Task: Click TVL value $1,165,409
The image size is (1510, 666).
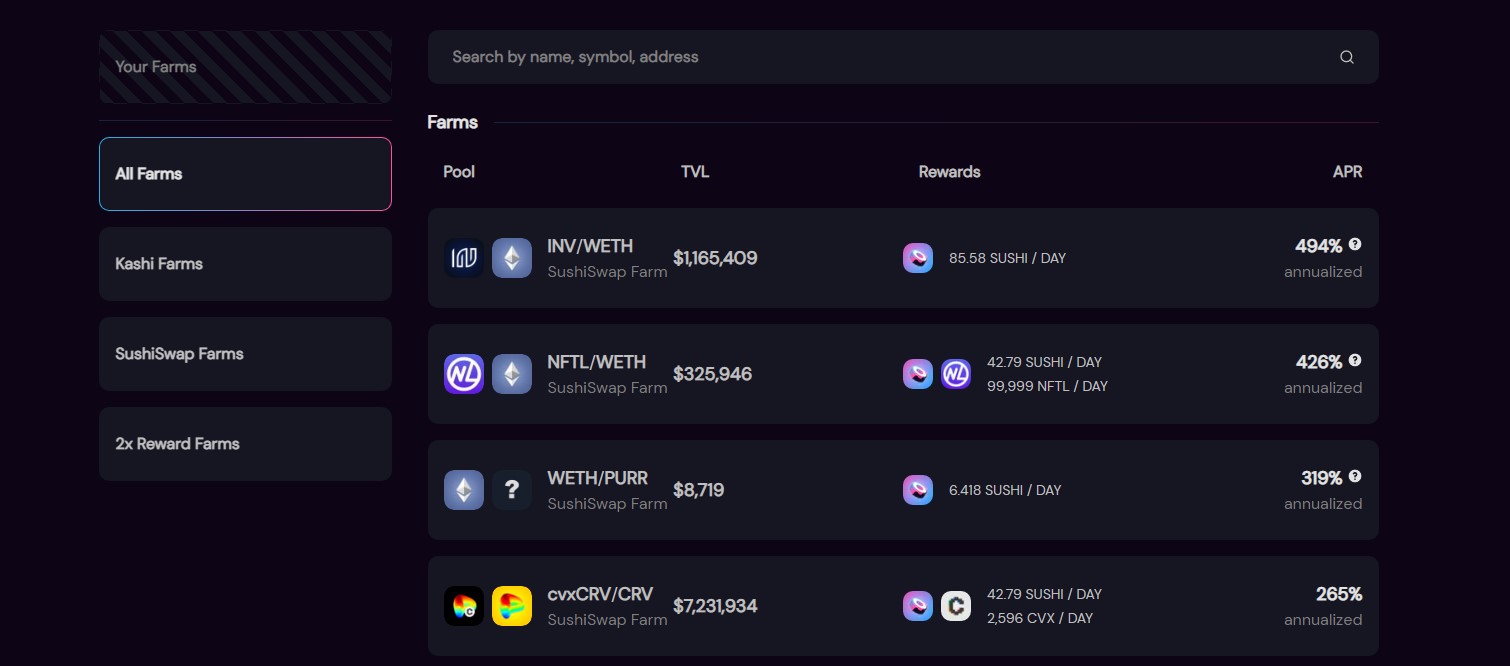Action: 715,258
